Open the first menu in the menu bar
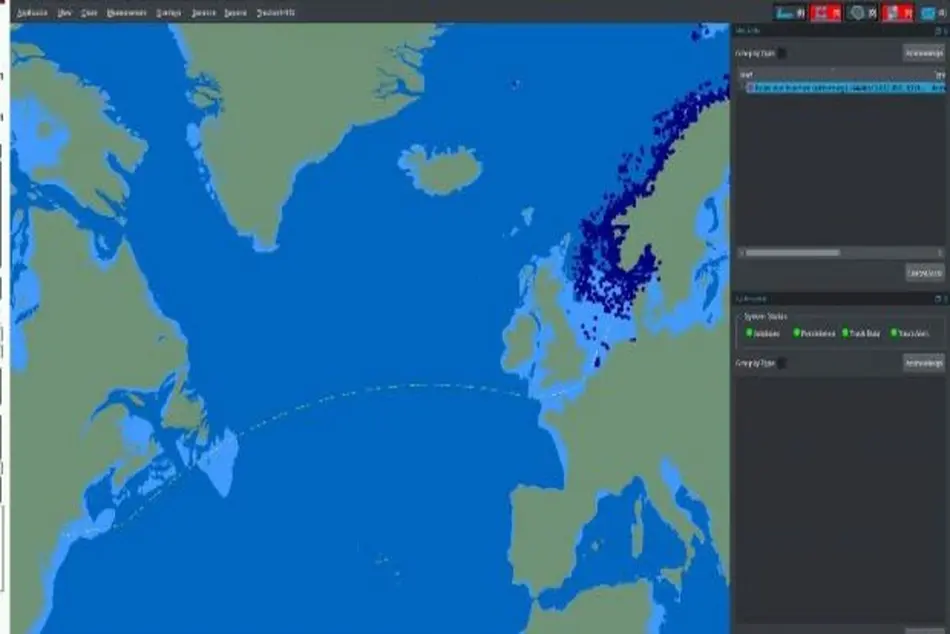 click(x=32, y=13)
